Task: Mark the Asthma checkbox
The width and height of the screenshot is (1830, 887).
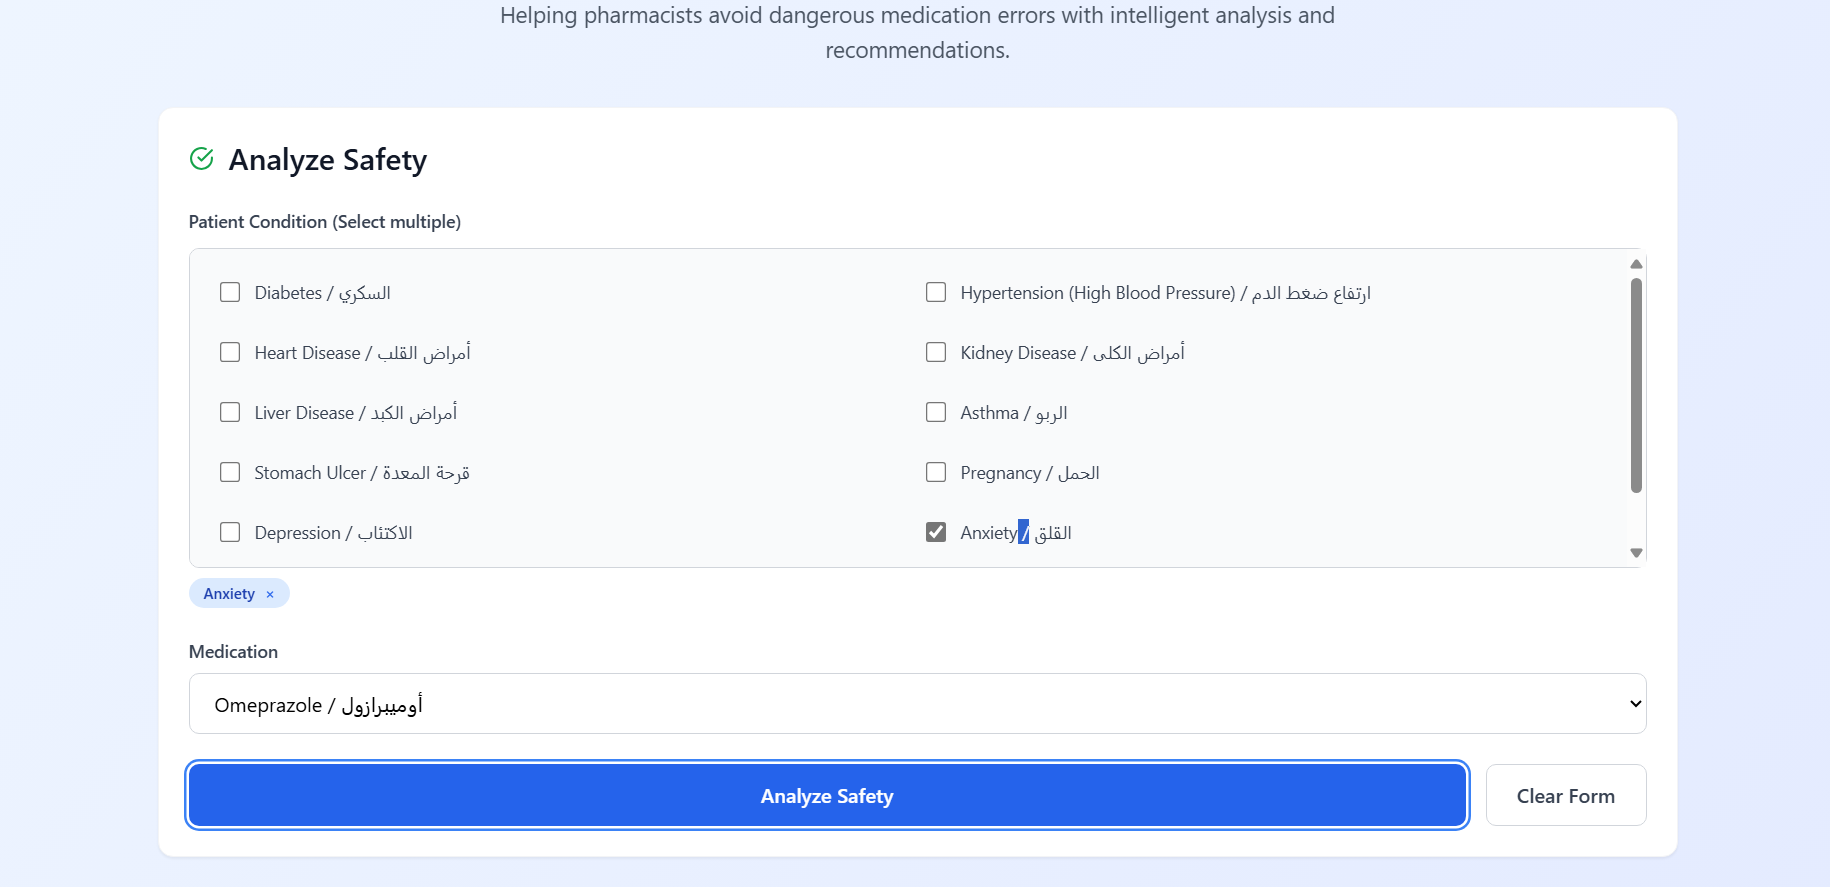Action: point(936,412)
